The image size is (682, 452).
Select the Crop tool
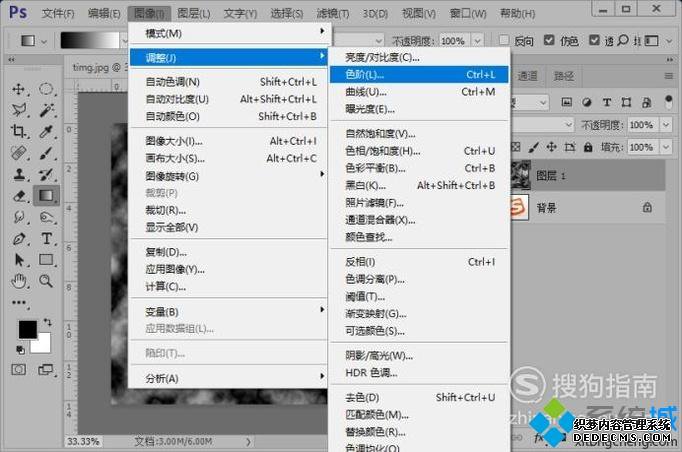click(x=19, y=131)
